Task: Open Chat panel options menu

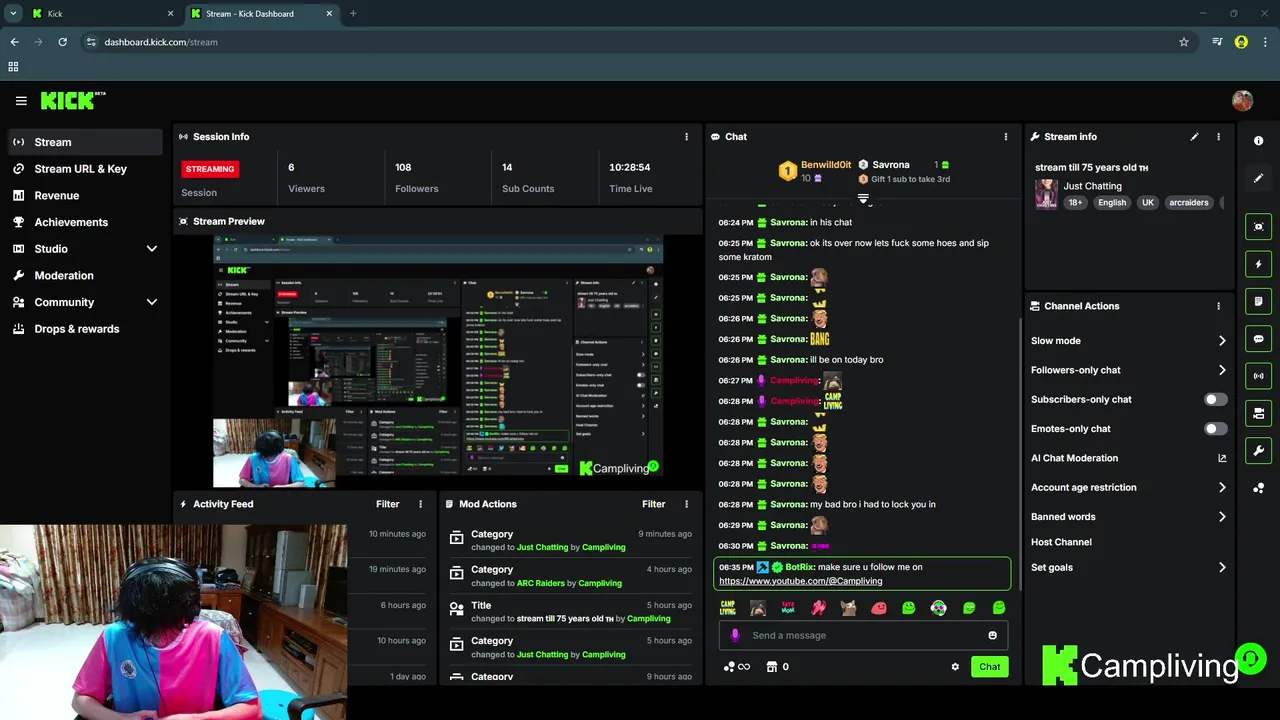Action: tap(1006, 137)
